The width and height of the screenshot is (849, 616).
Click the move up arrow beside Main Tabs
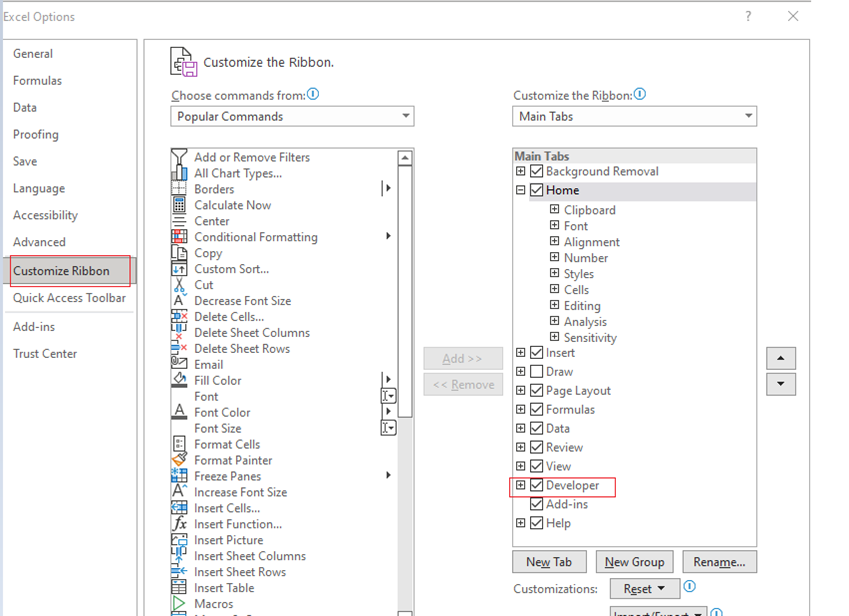coord(781,358)
